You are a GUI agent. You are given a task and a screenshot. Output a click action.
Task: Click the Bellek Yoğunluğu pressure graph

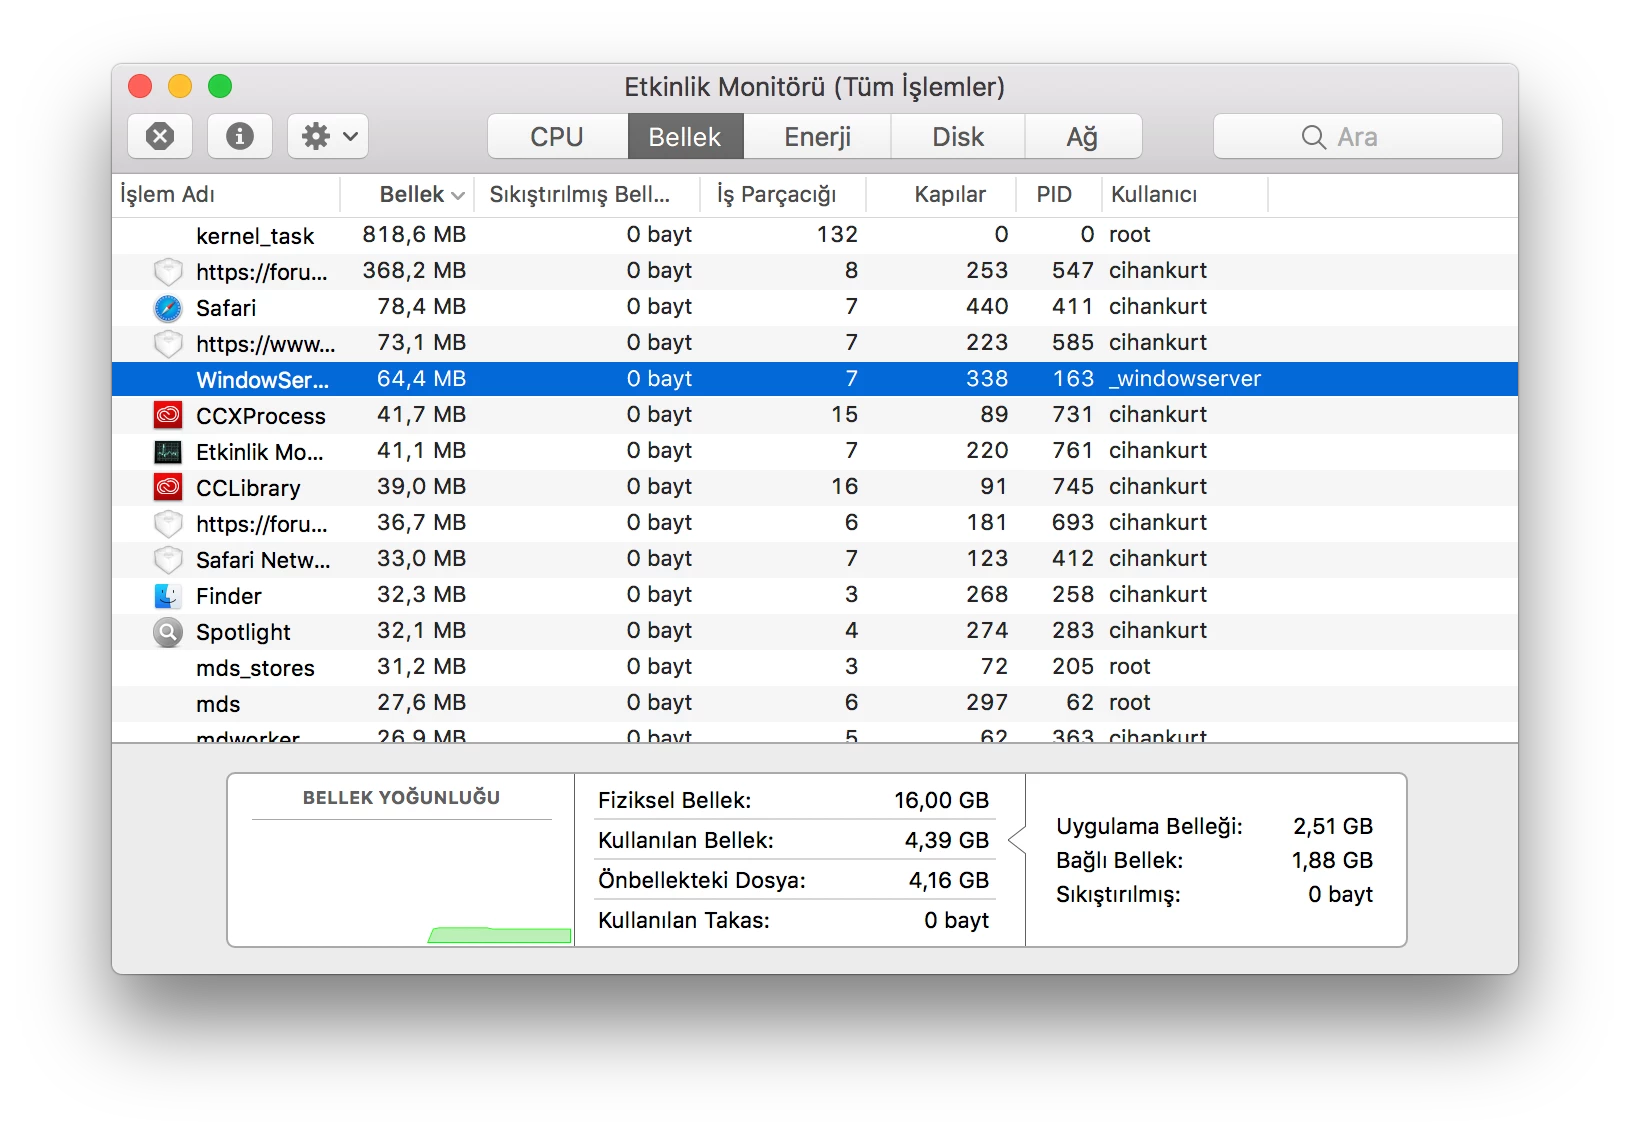401,883
